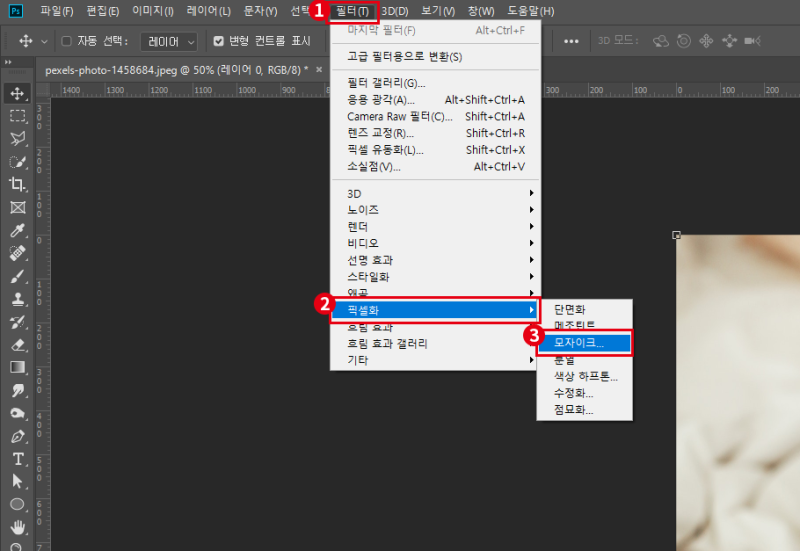Close the pexels-photo-1458684.jpeg document tab

[319, 69]
